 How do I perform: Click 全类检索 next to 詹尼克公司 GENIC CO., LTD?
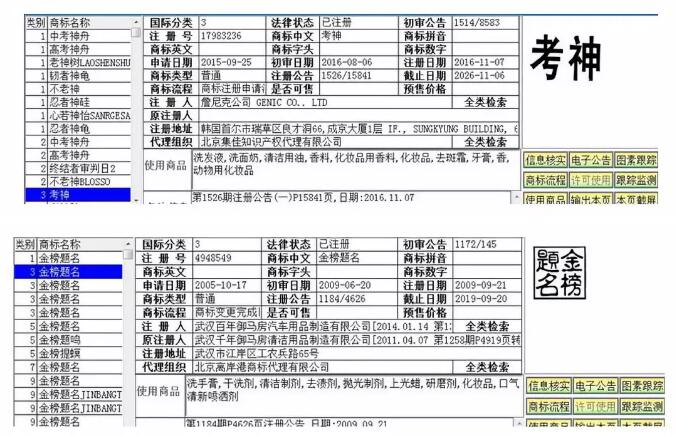click(x=485, y=102)
